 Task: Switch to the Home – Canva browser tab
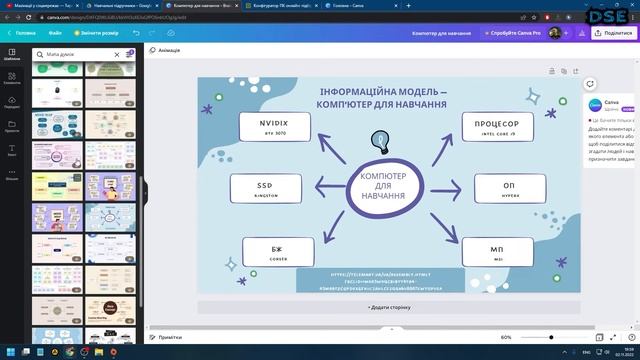[x=360, y=6]
